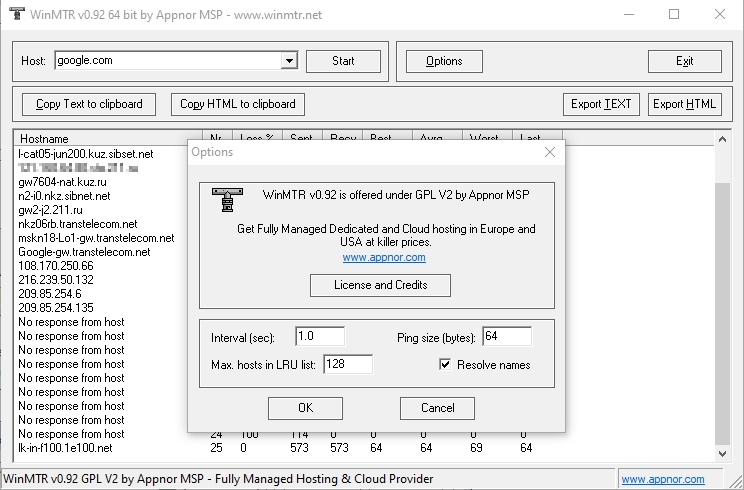Click the WinMTR logo icon in the Options dialog
The width and height of the screenshot is (744, 490).
point(227,199)
